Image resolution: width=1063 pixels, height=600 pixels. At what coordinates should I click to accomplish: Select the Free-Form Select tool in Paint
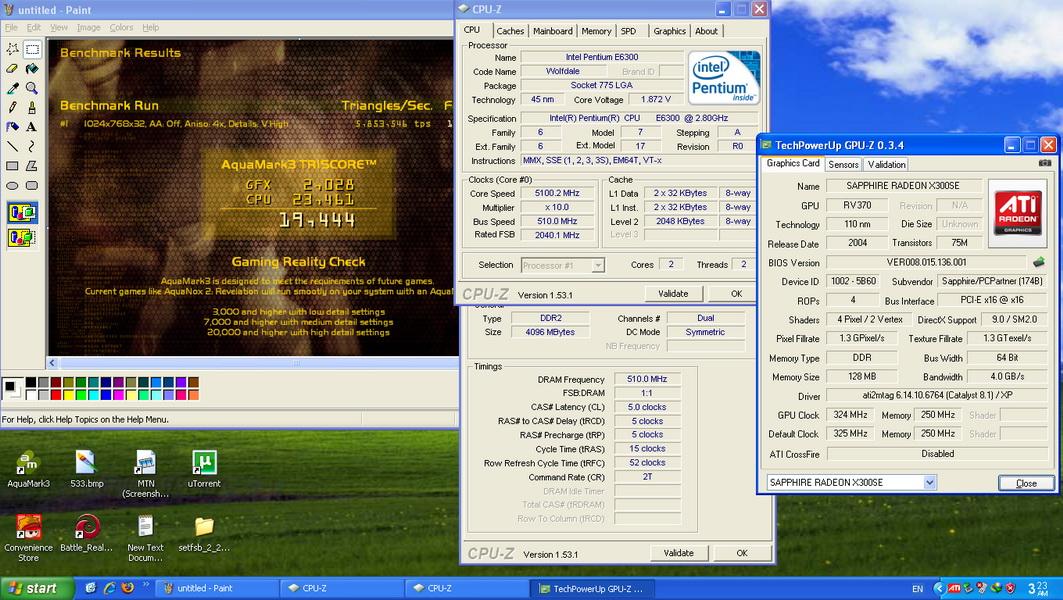[12, 49]
